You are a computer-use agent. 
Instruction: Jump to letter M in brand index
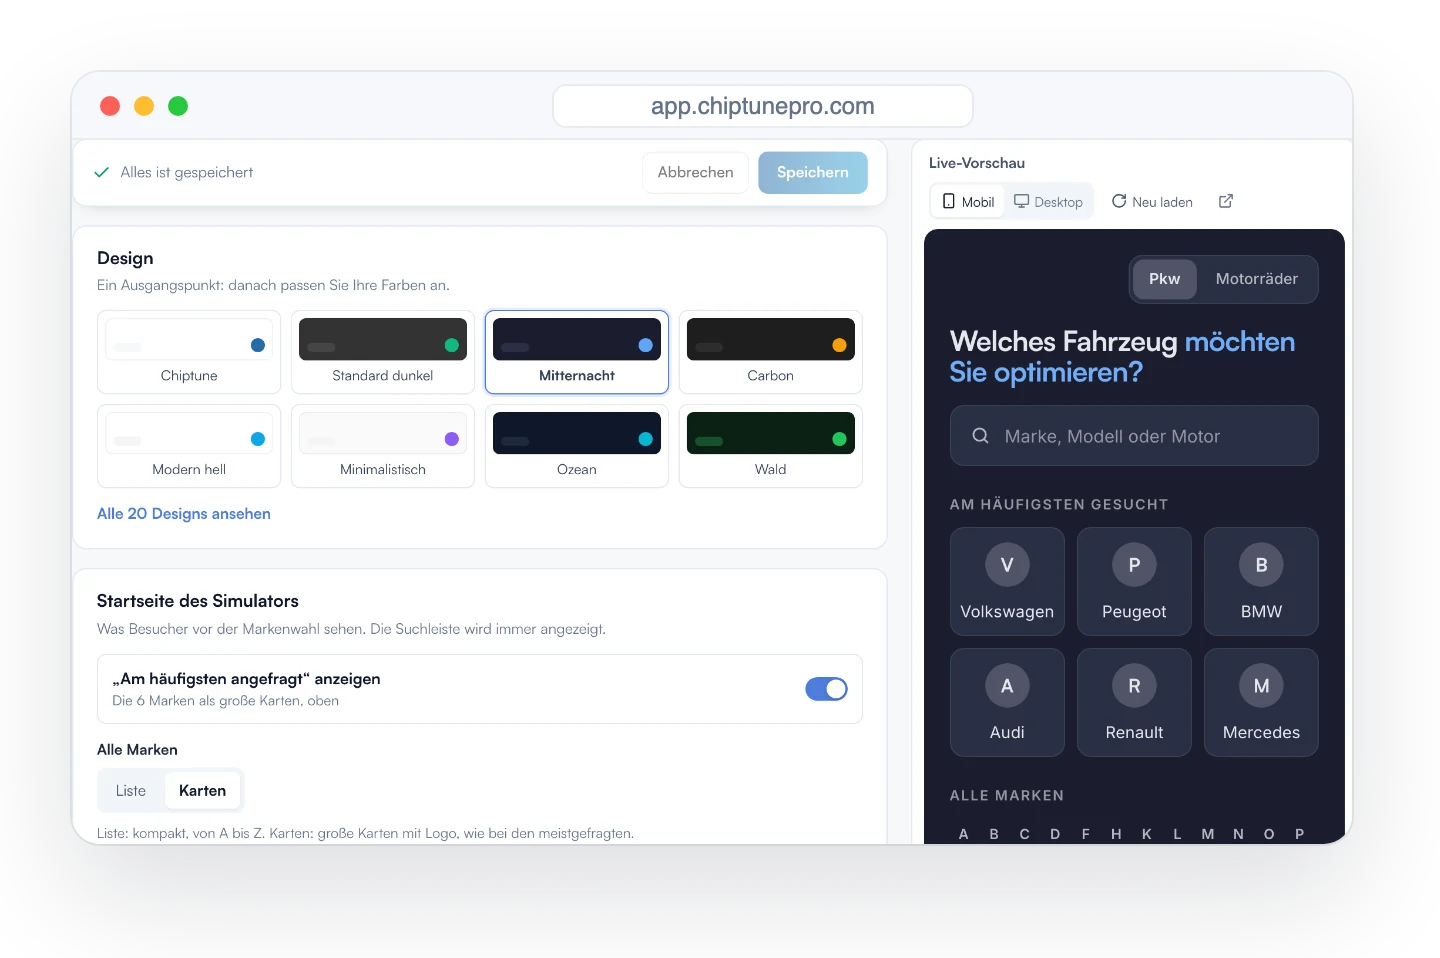click(1208, 834)
